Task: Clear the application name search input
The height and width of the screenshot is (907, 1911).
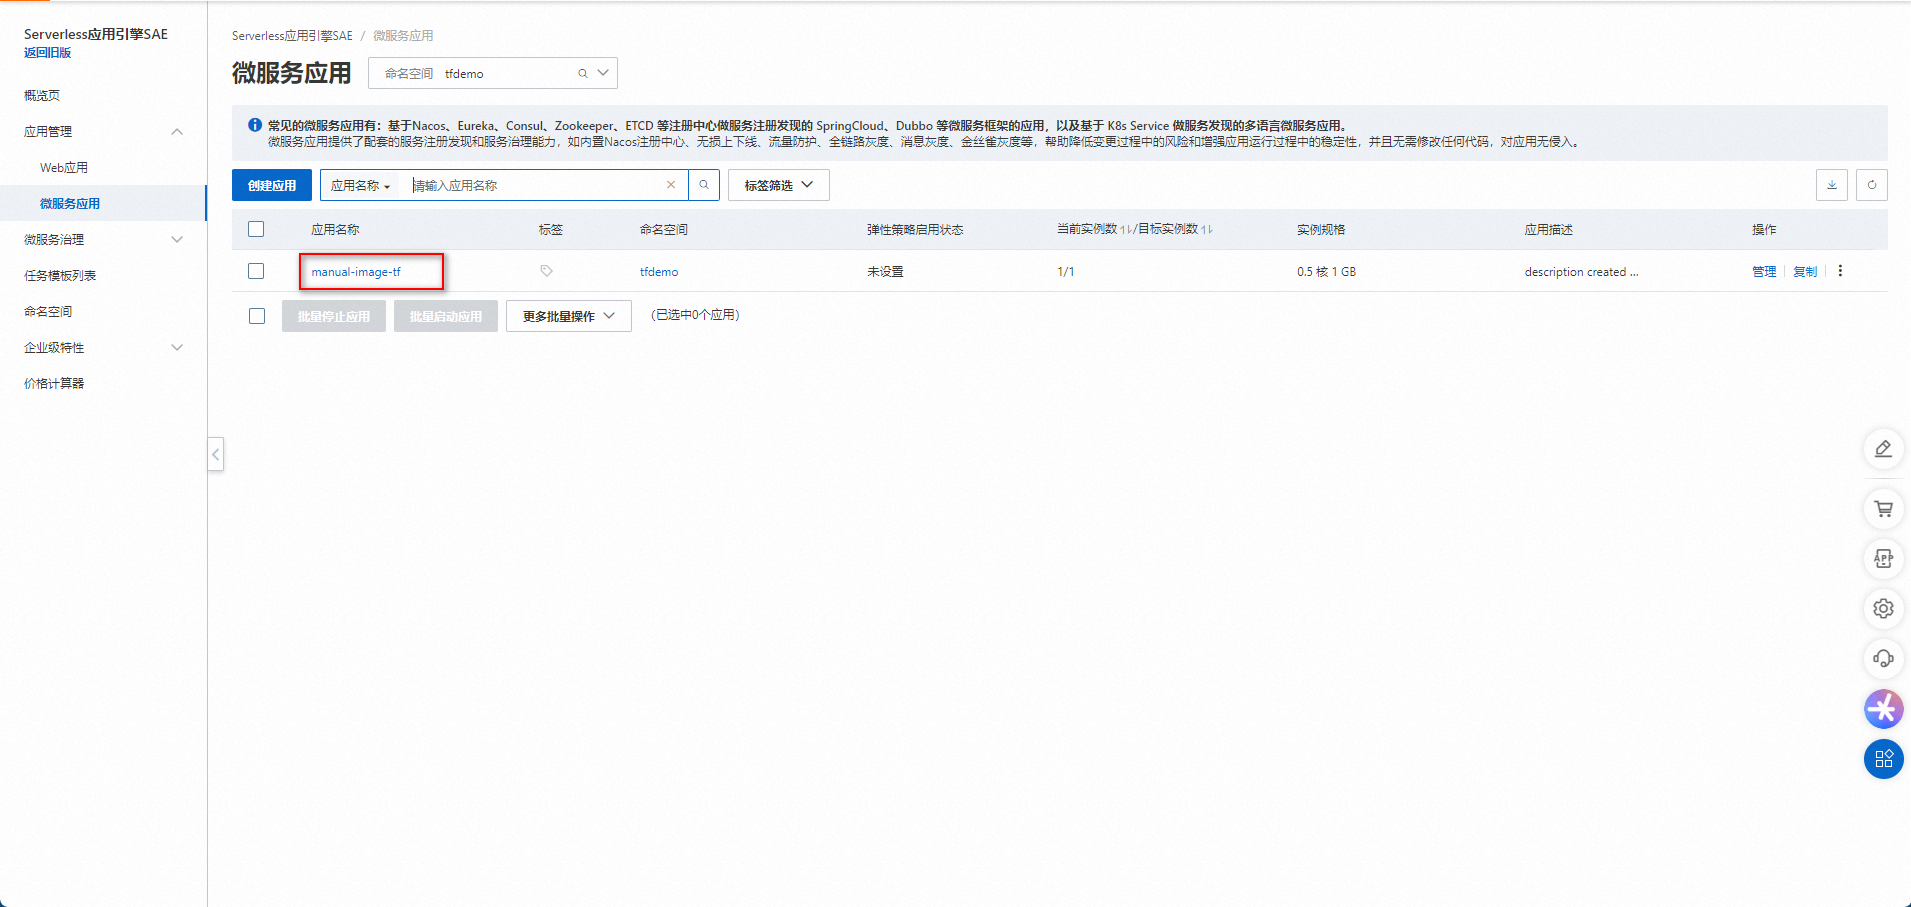Action: pos(671,185)
